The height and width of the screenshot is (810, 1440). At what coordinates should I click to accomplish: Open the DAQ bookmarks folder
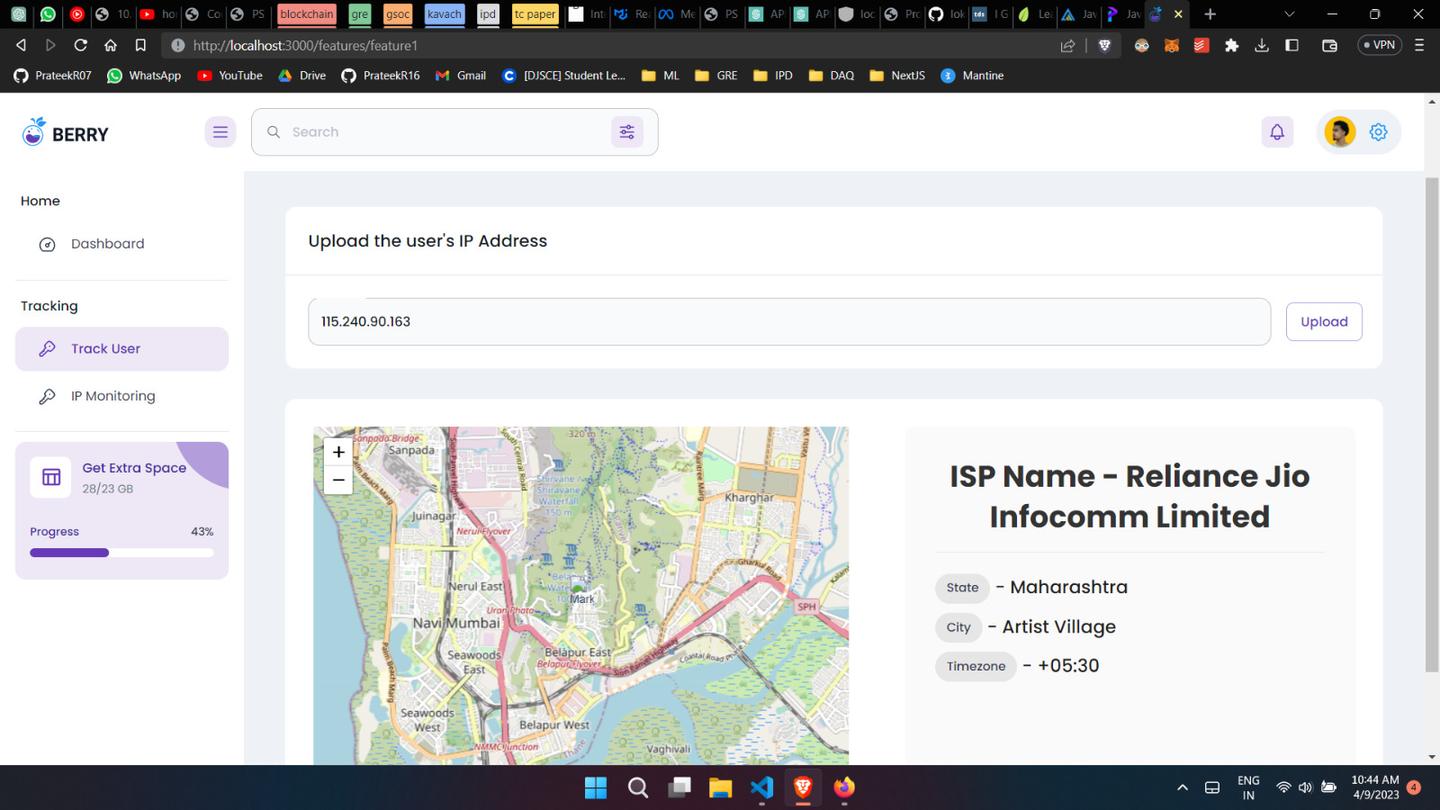[831, 75]
